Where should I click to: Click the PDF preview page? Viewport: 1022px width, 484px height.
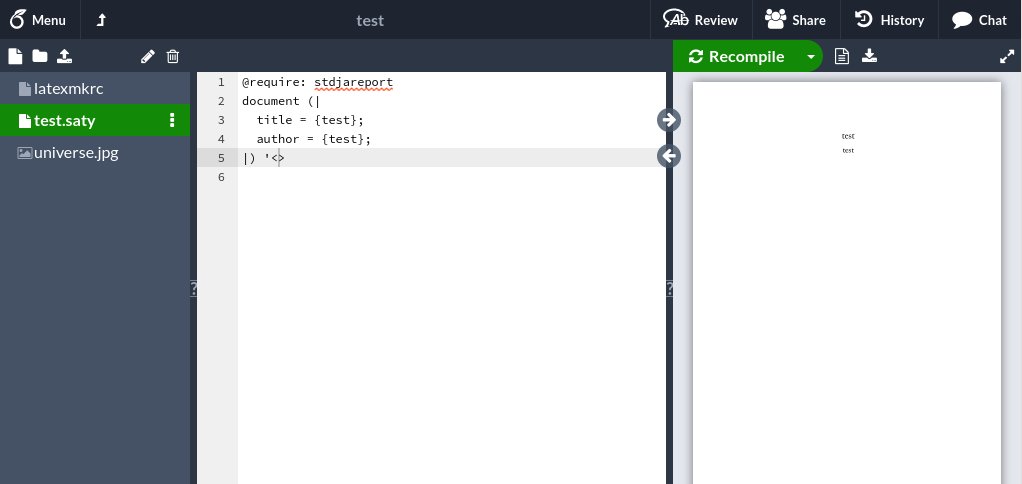[847, 283]
